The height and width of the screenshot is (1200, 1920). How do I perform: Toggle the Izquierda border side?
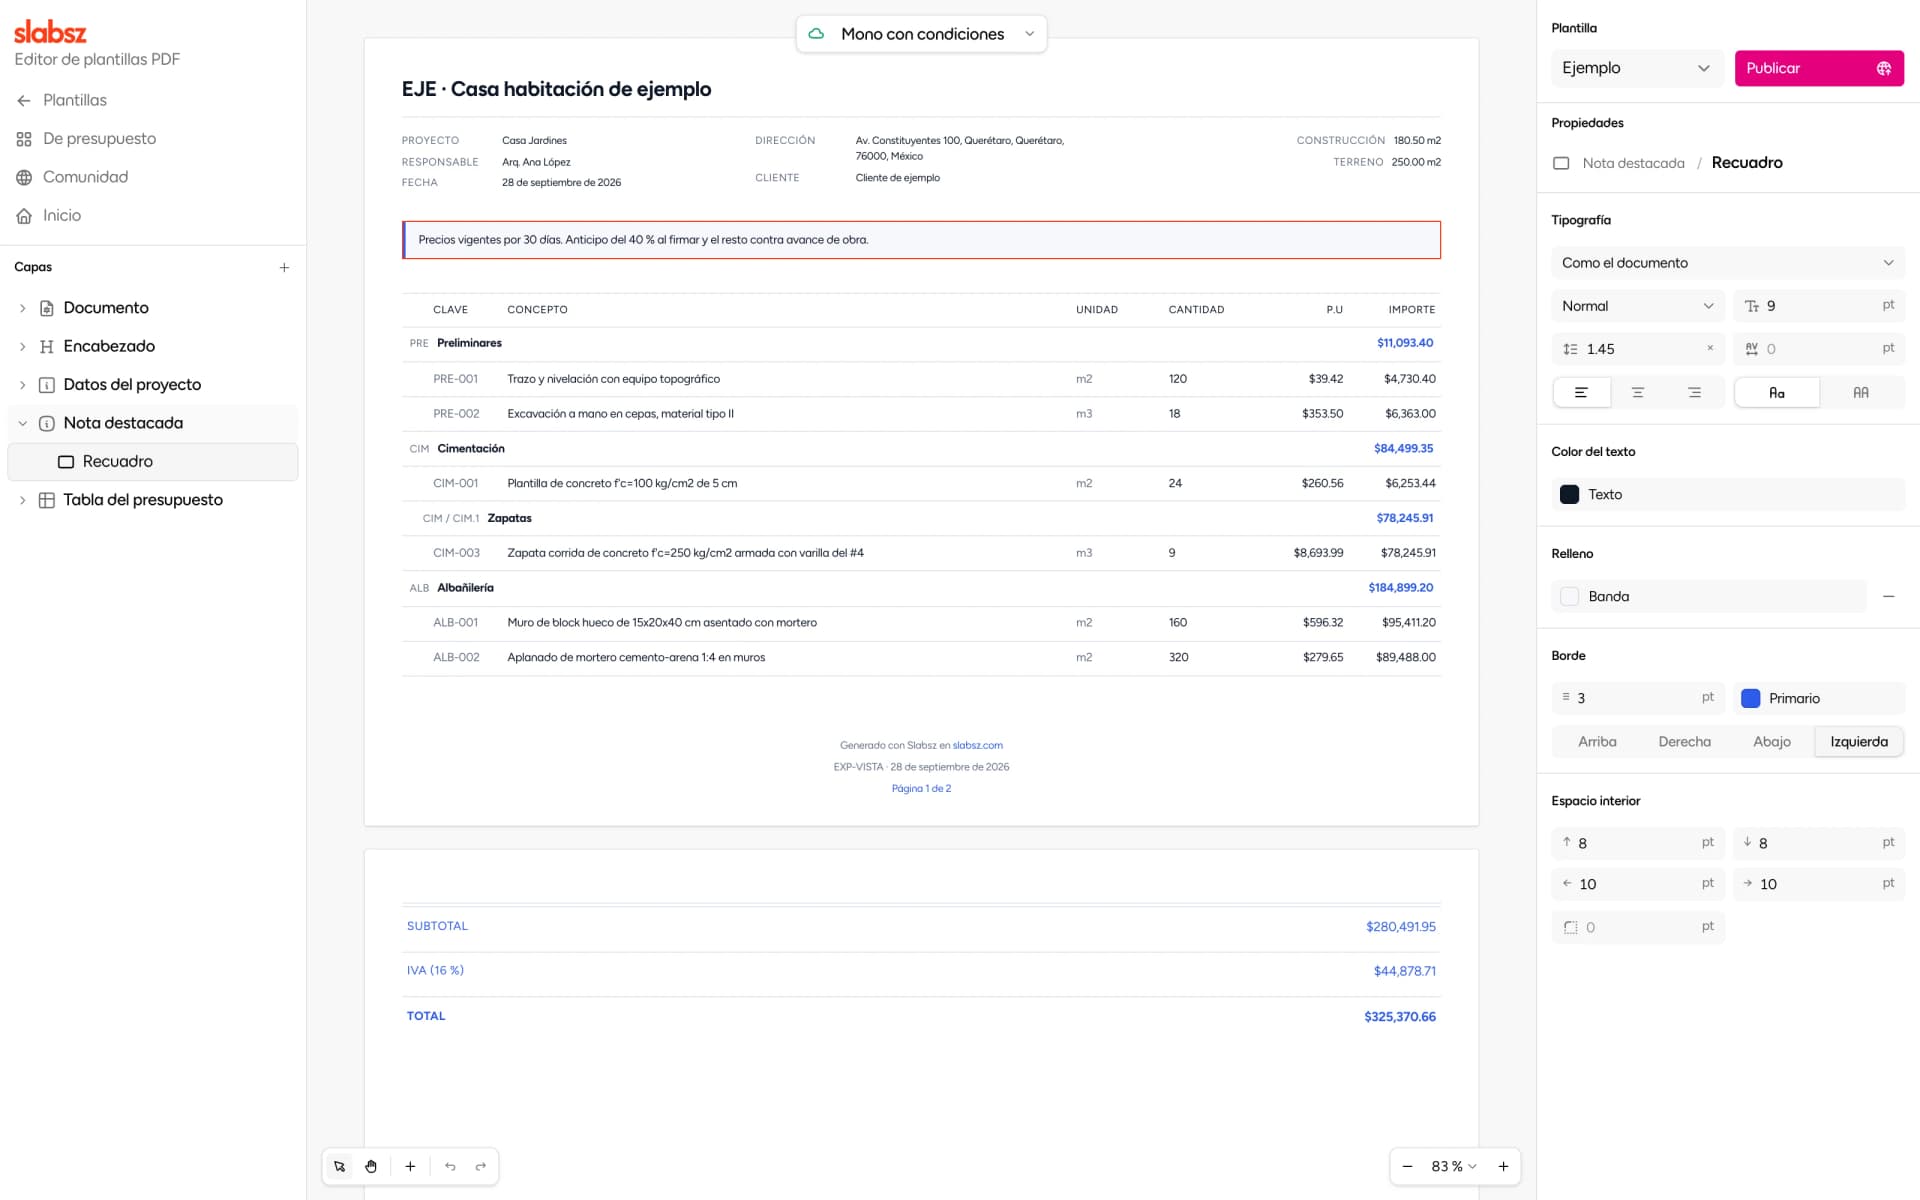tap(1859, 741)
